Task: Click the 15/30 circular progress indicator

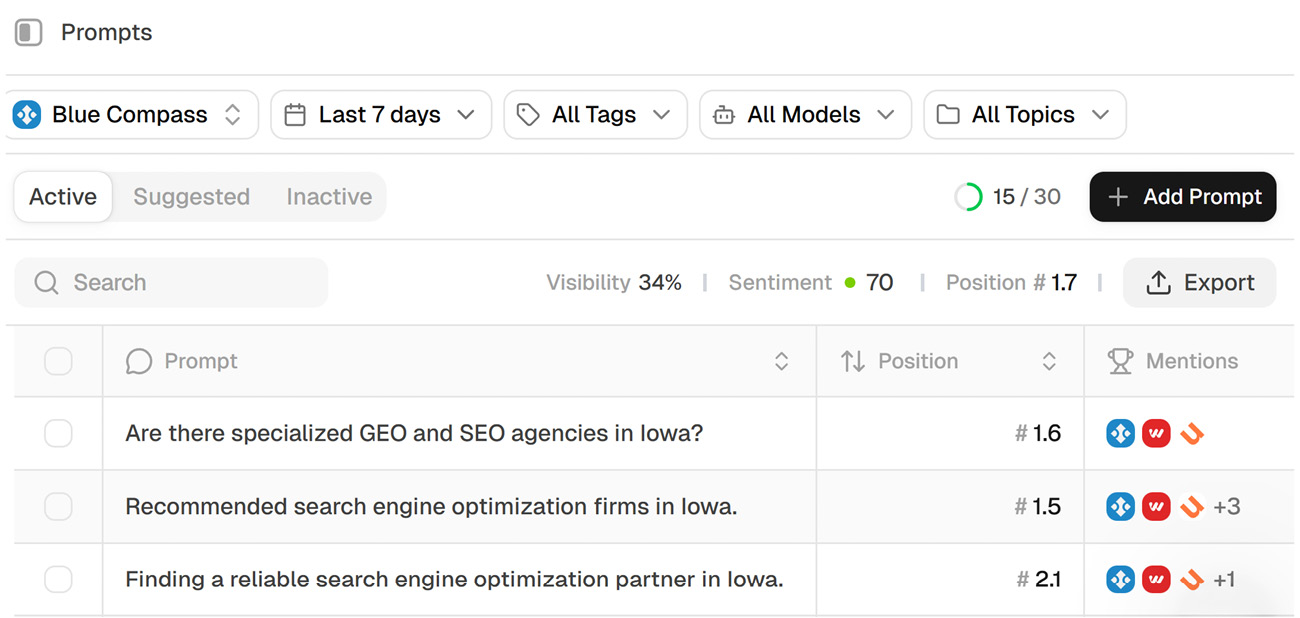Action: pos(967,197)
